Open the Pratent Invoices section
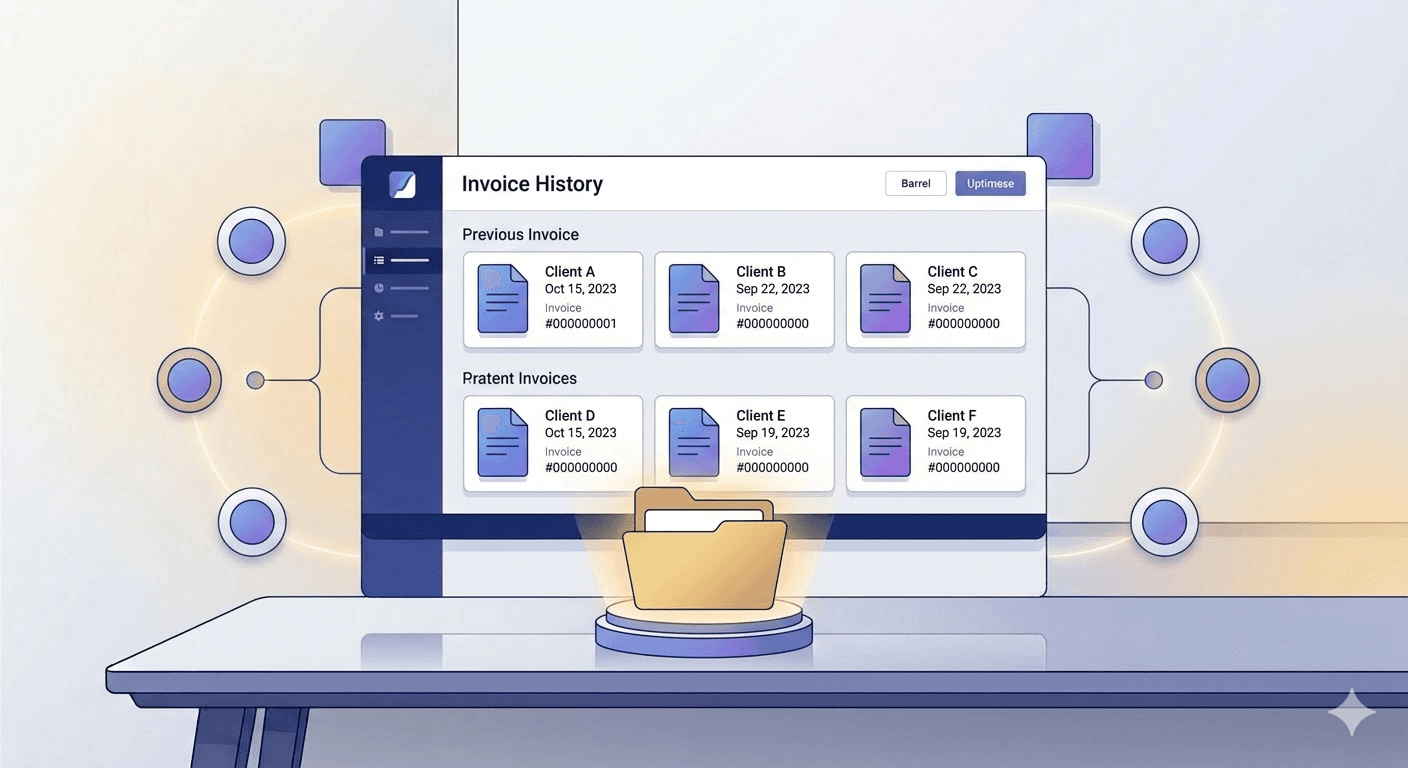The height and width of the screenshot is (768, 1408). [x=519, y=378]
